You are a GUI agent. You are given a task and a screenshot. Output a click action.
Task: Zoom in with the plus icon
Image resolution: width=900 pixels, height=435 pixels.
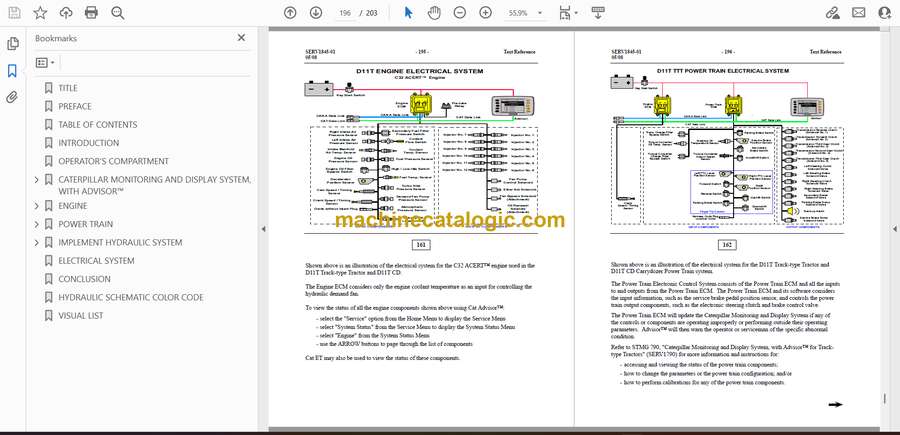pos(486,13)
